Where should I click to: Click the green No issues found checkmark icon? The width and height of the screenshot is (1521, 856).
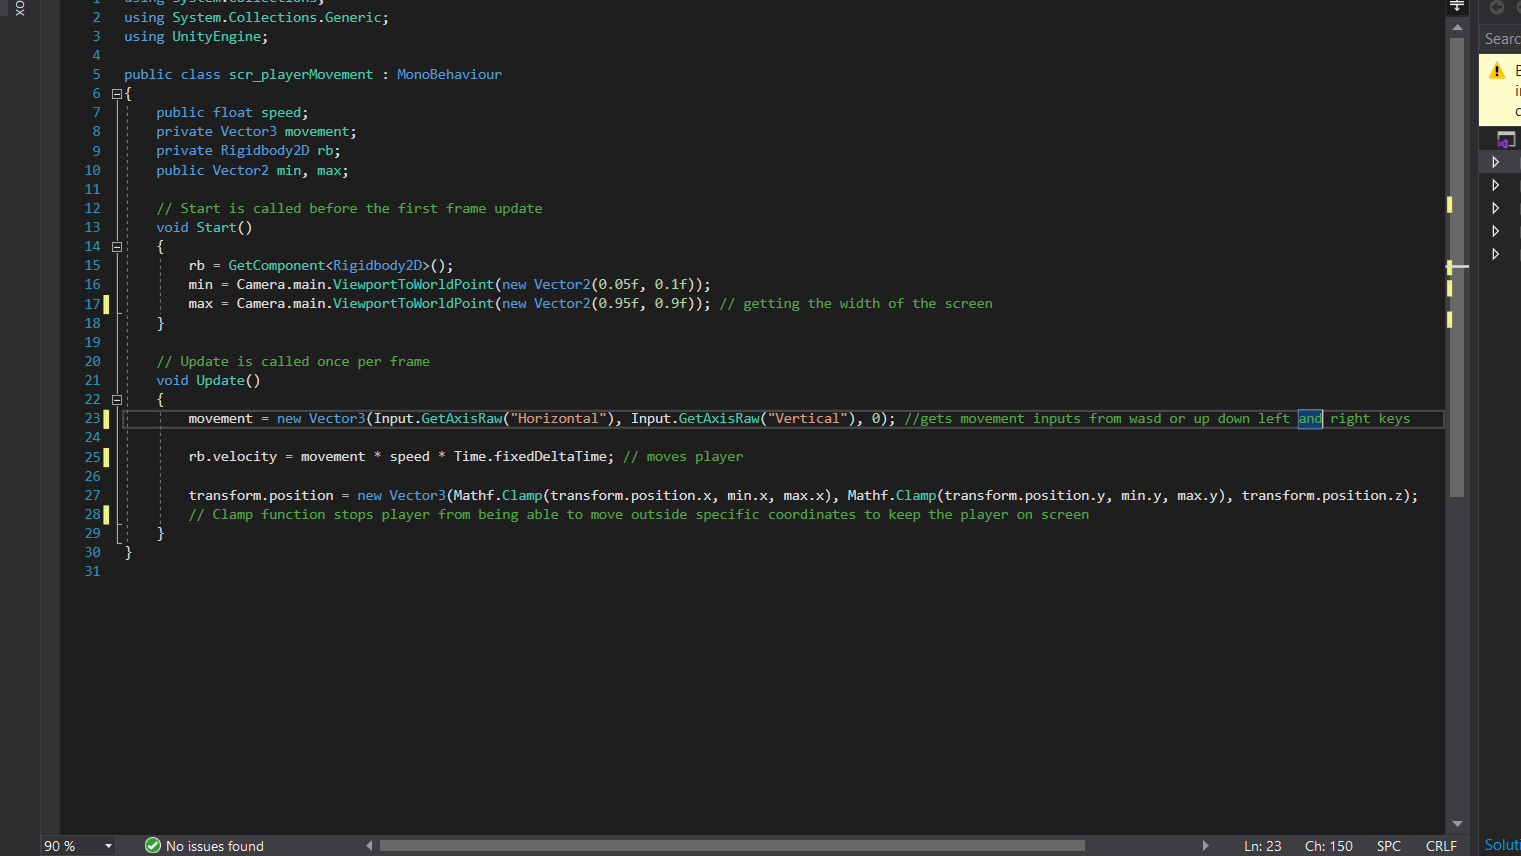(x=153, y=846)
